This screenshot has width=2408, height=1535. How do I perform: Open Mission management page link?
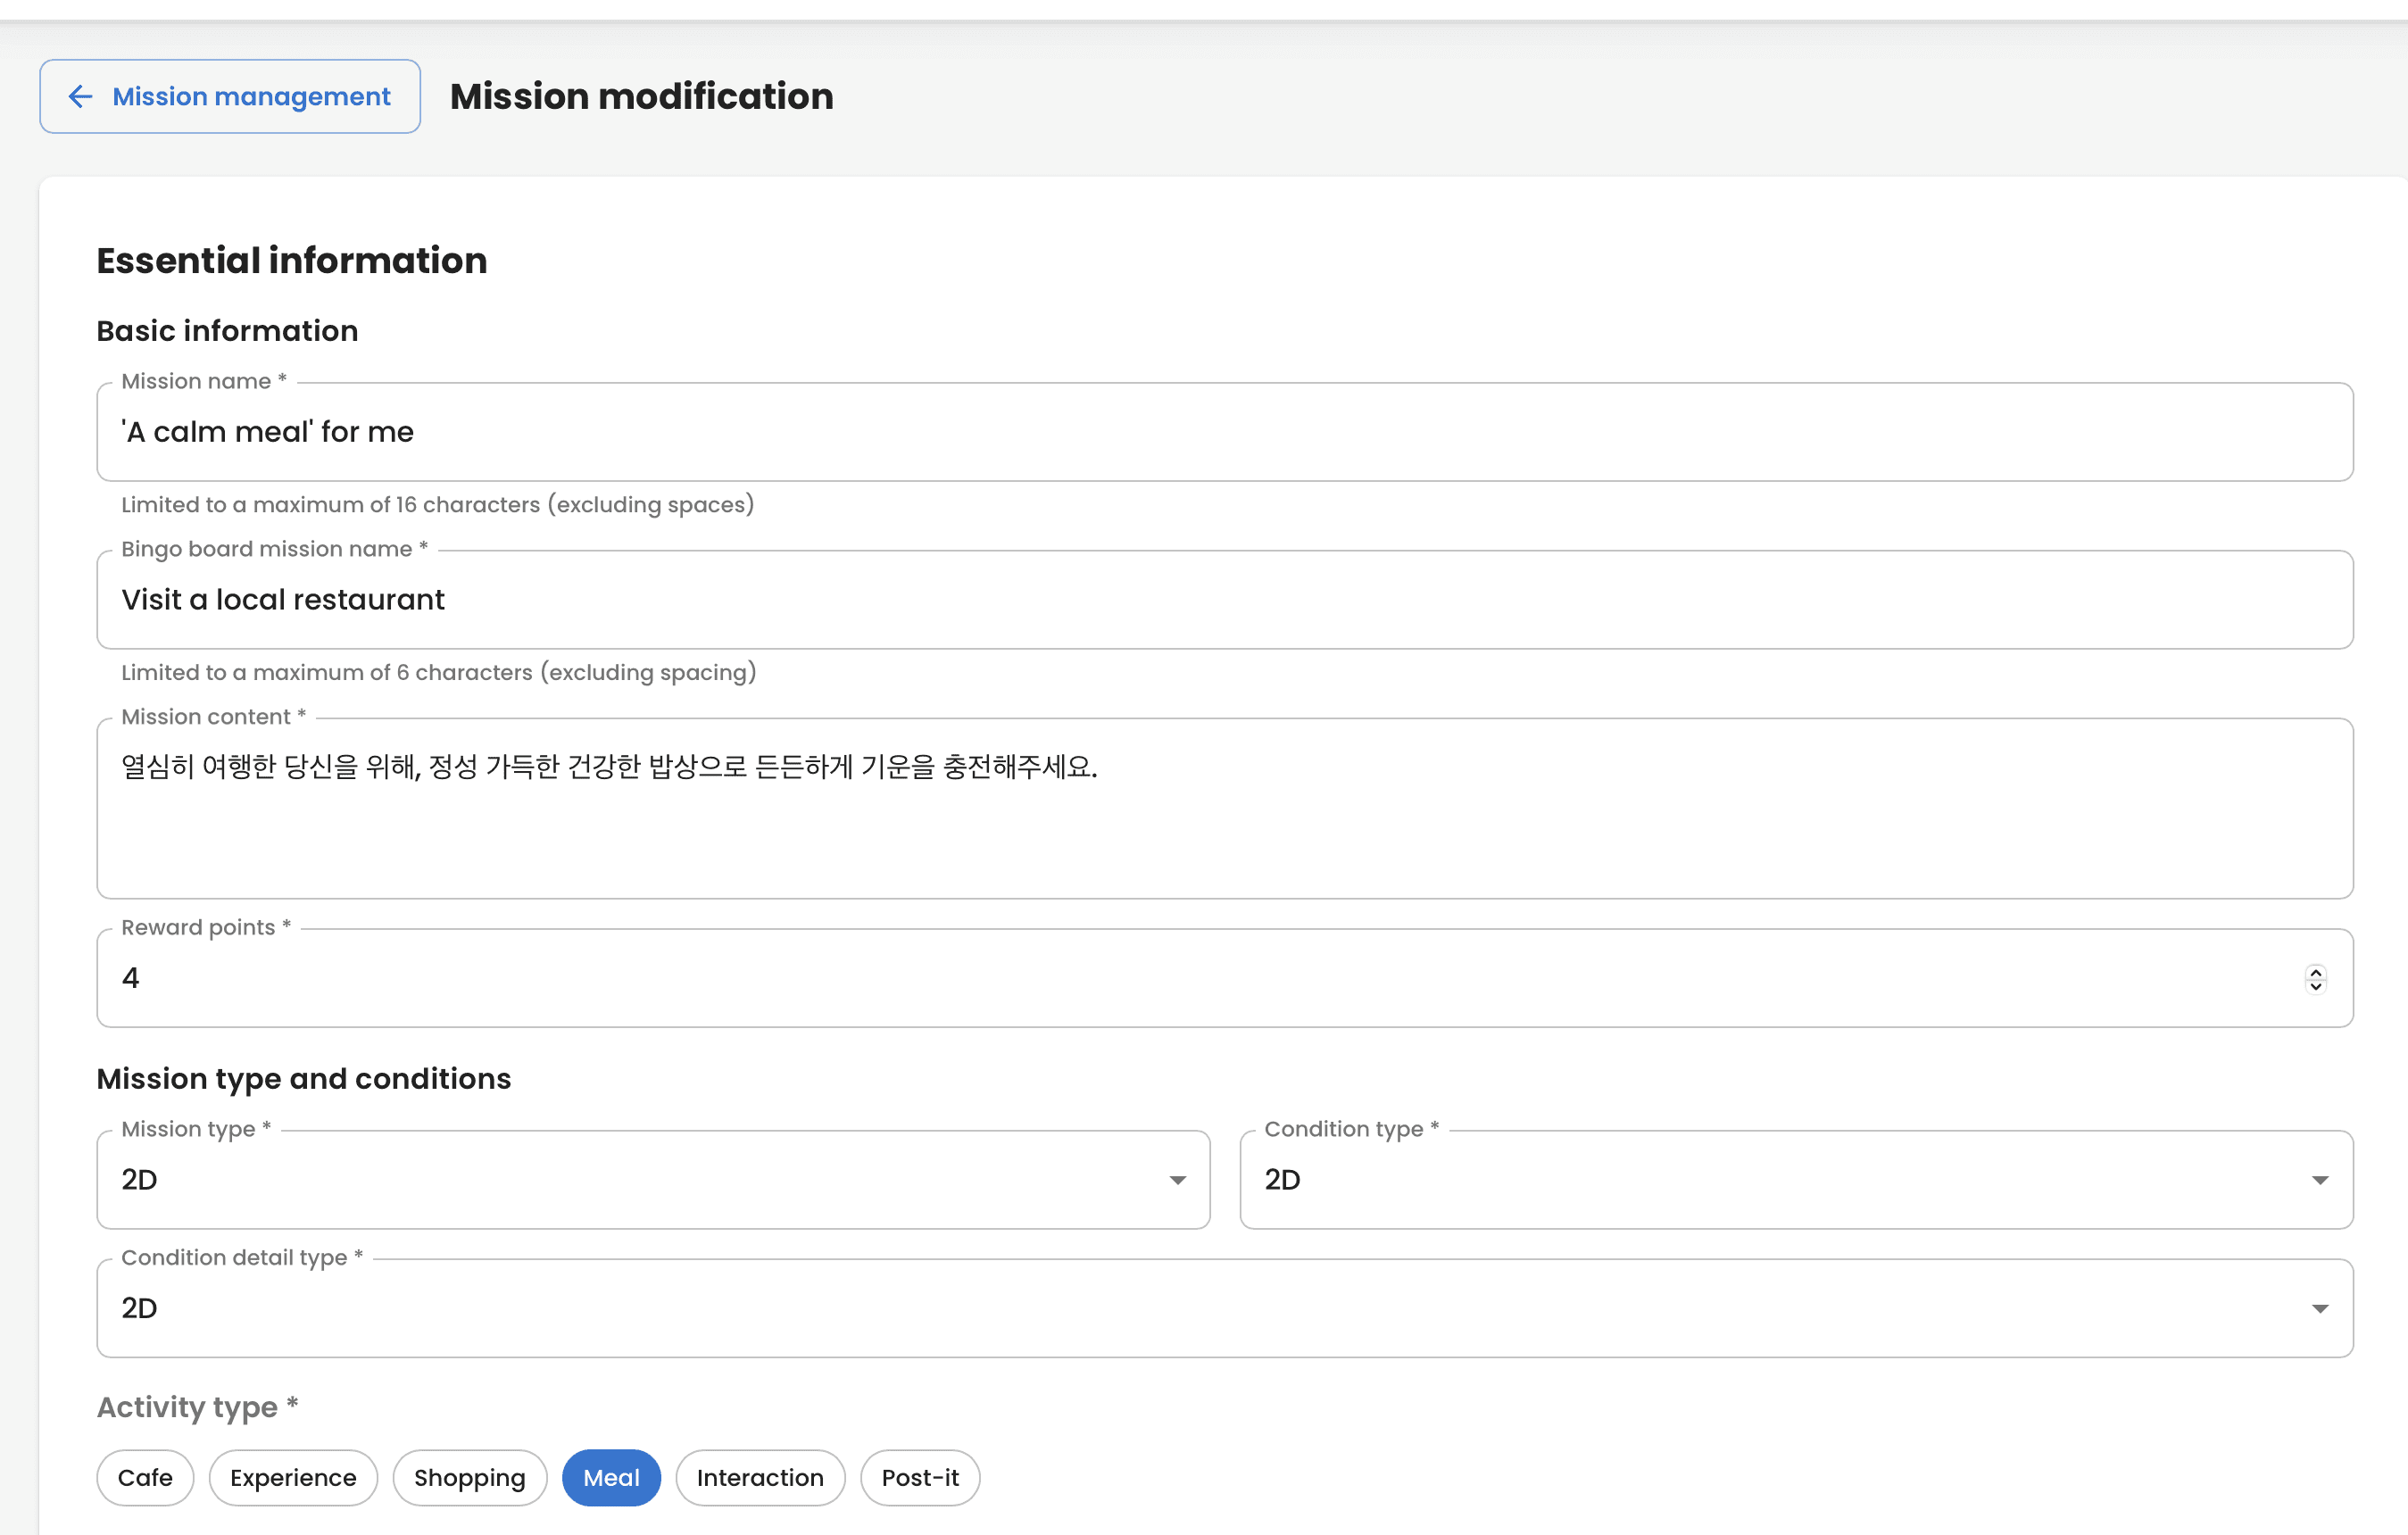coord(250,96)
